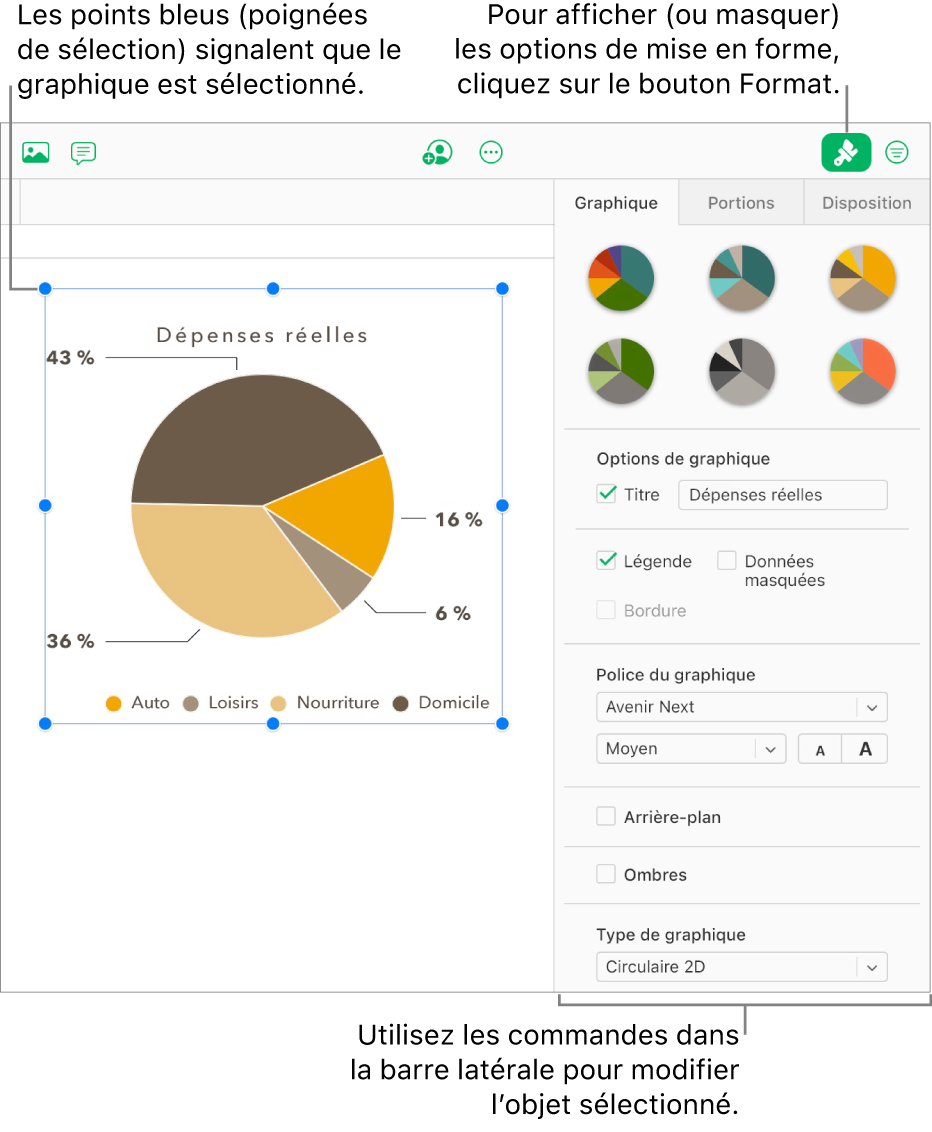Click the light beige 36 % pie slice
Image resolution: width=932 pixels, height=1132 pixels.
(217, 570)
